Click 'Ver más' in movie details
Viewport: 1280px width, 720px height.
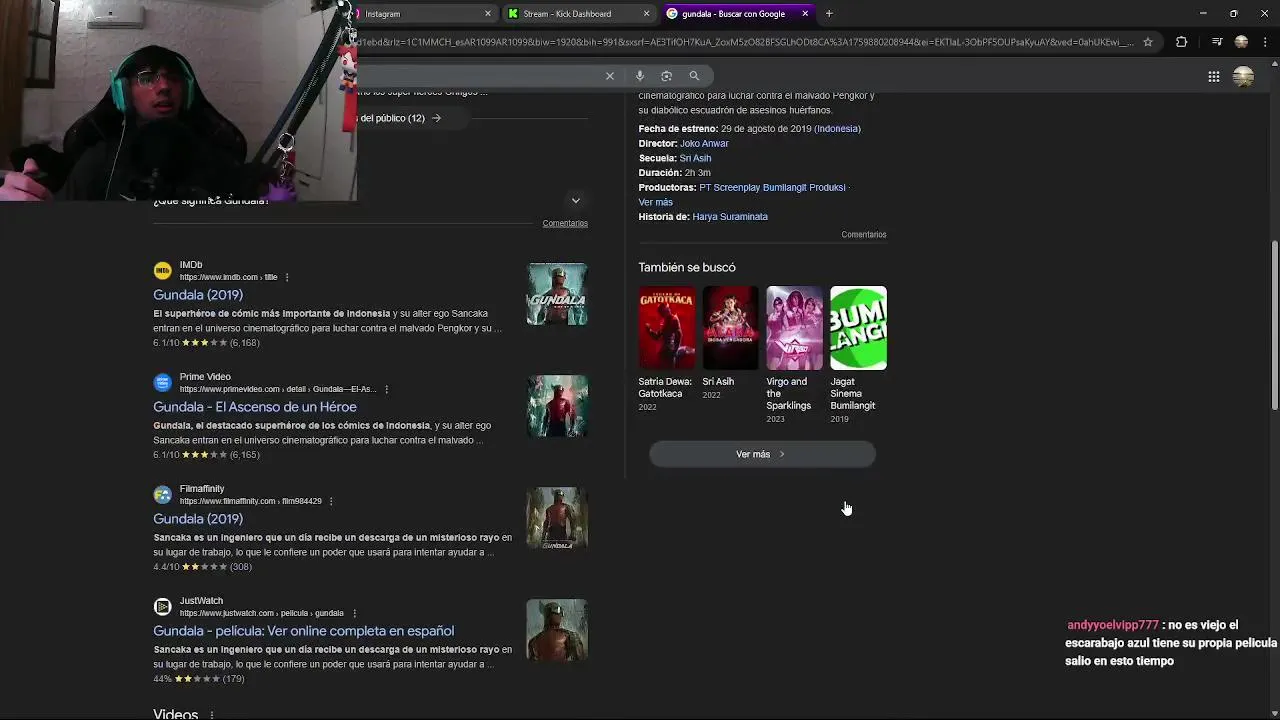pyautogui.click(x=656, y=202)
